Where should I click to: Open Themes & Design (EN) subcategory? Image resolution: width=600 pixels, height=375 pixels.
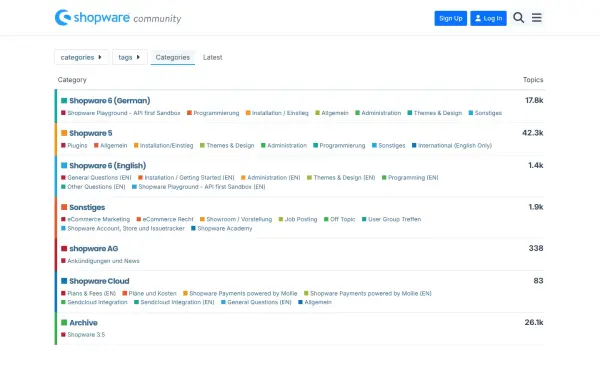344,178
